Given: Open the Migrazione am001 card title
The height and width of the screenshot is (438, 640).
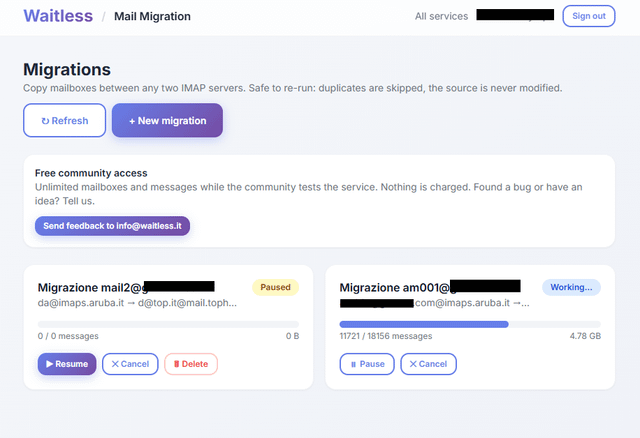Looking at the screenshot, I should [x=430, y=287].
